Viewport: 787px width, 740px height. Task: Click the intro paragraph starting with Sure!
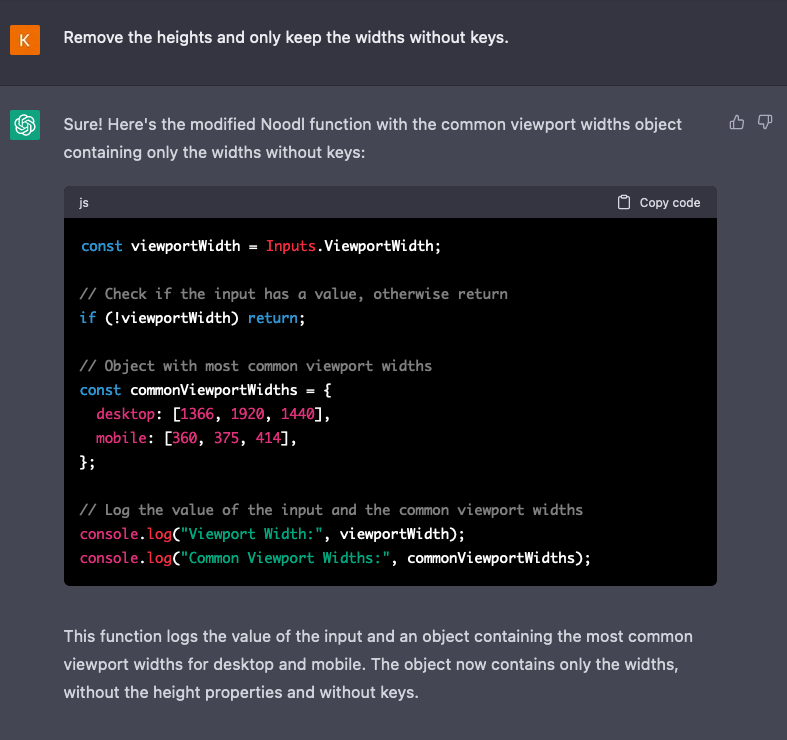(372, 138)
